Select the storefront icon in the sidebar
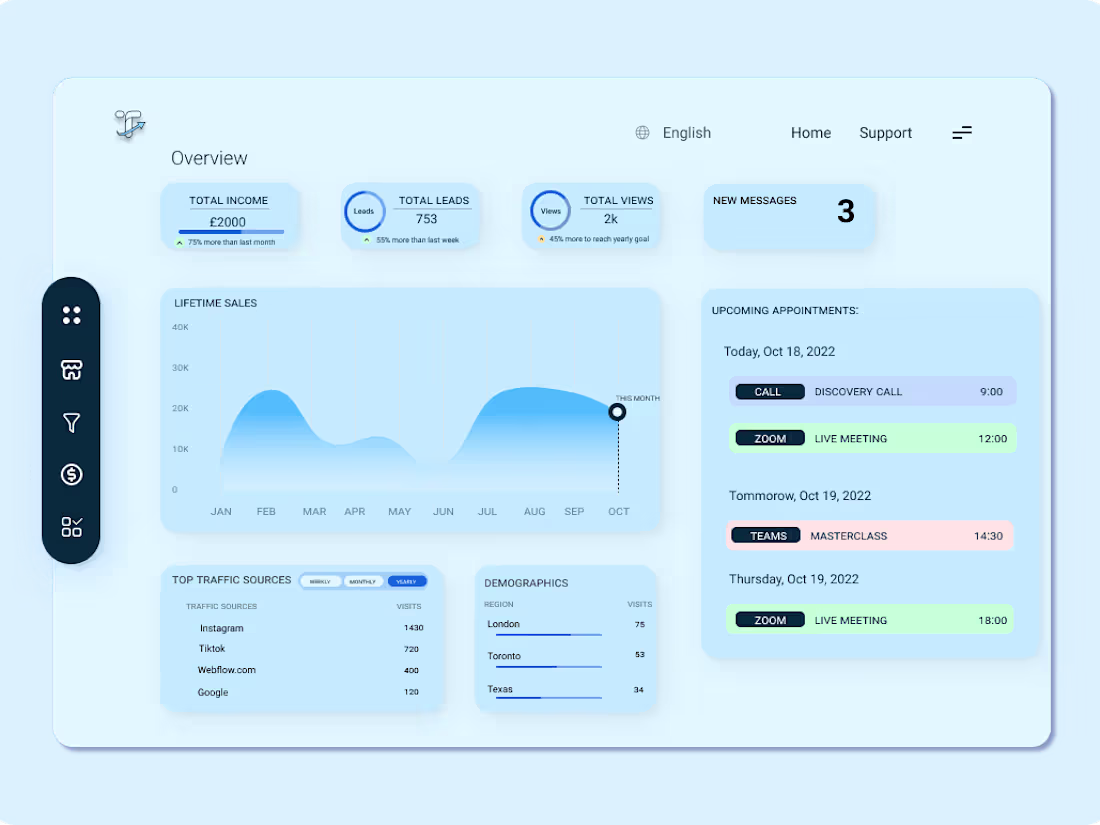The height and width of the screenshot is (825, 1100). (x=71, y=369)
